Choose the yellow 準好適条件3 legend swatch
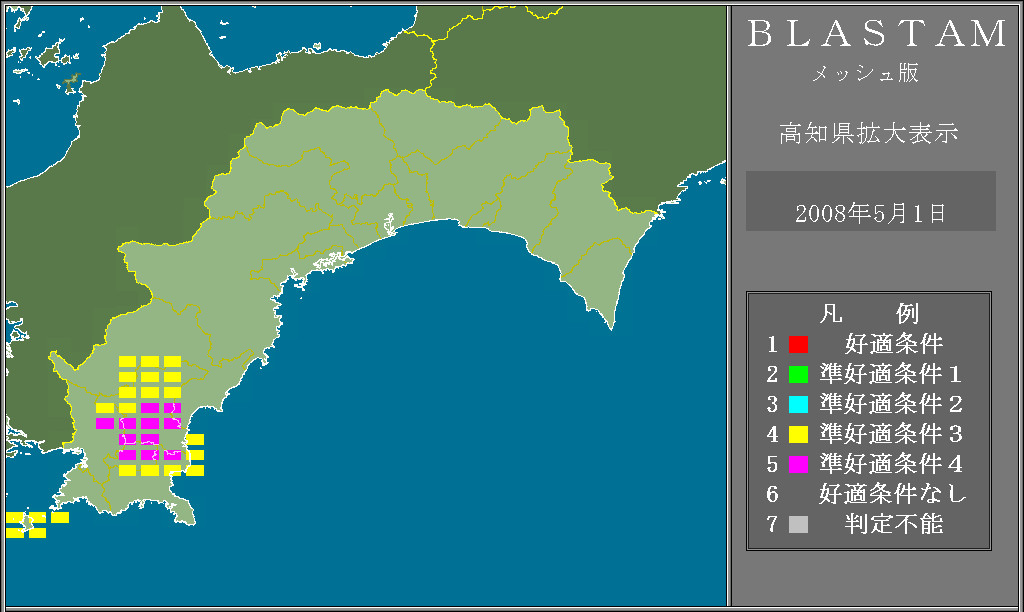 coord(797,434)
